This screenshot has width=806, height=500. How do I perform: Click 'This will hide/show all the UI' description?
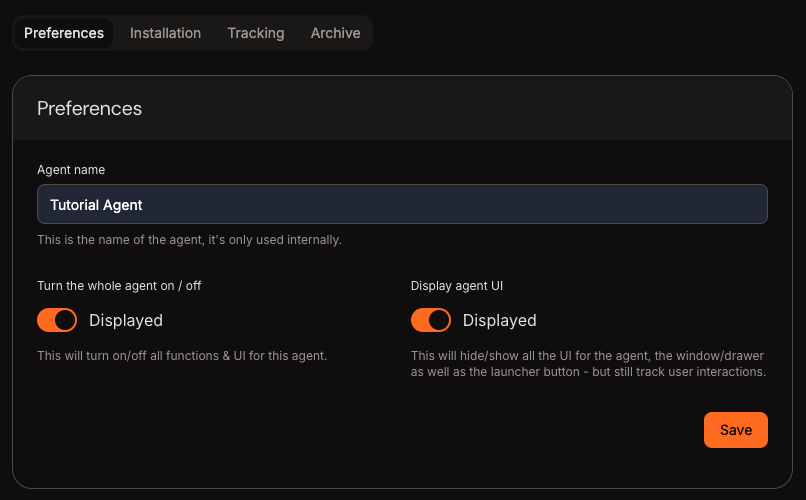point(589,364)
